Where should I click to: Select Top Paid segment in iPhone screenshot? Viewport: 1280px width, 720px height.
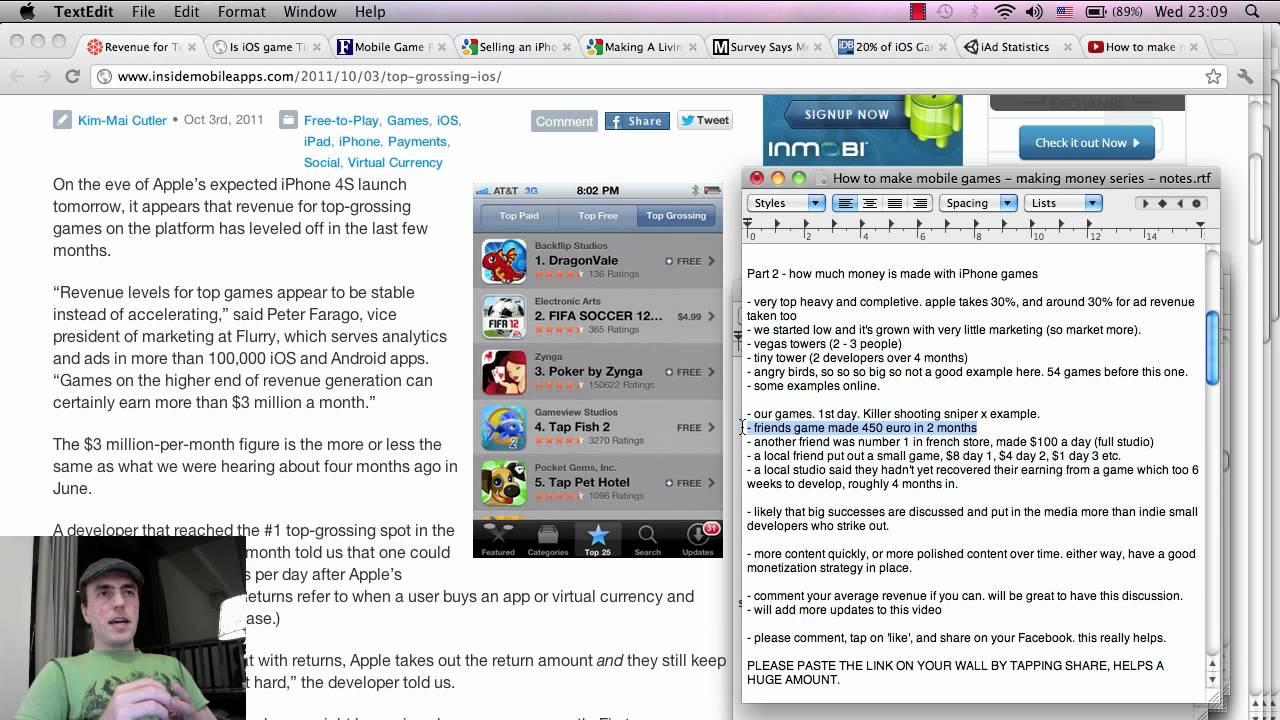[519, 215]
